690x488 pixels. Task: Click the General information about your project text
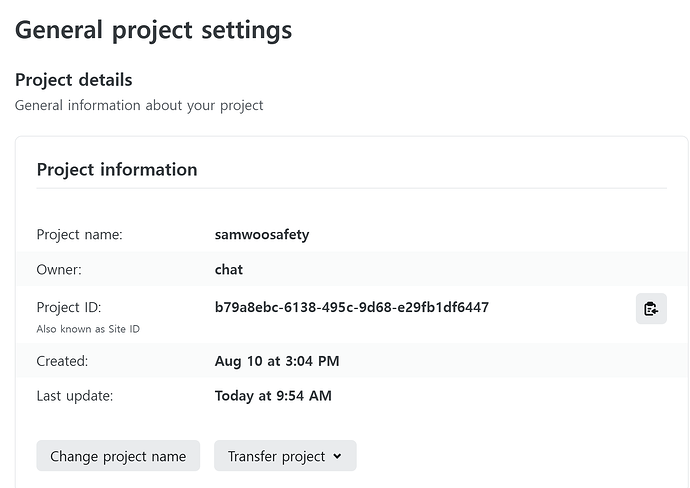coord(139,105)
